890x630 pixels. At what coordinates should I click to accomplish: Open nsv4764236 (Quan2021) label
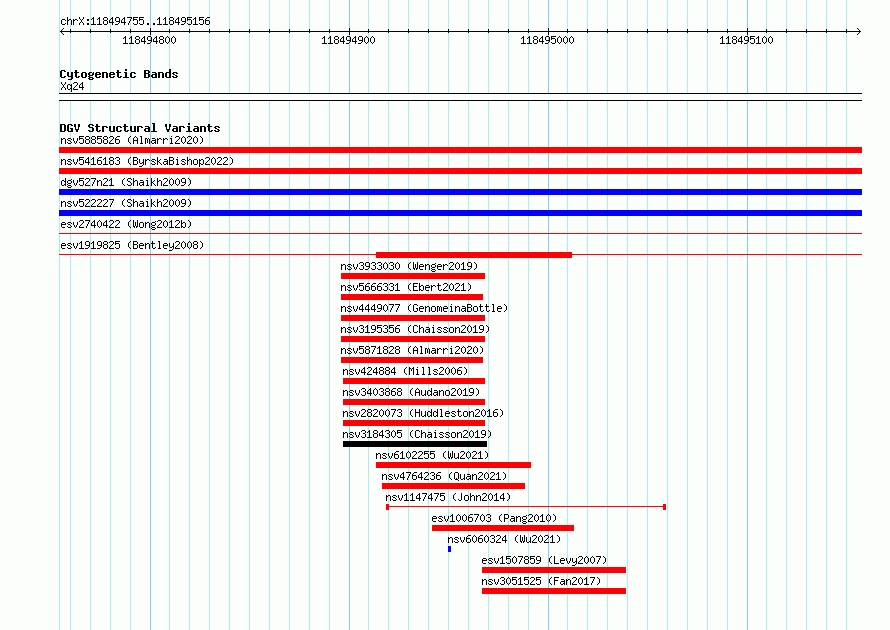(444, 476)
